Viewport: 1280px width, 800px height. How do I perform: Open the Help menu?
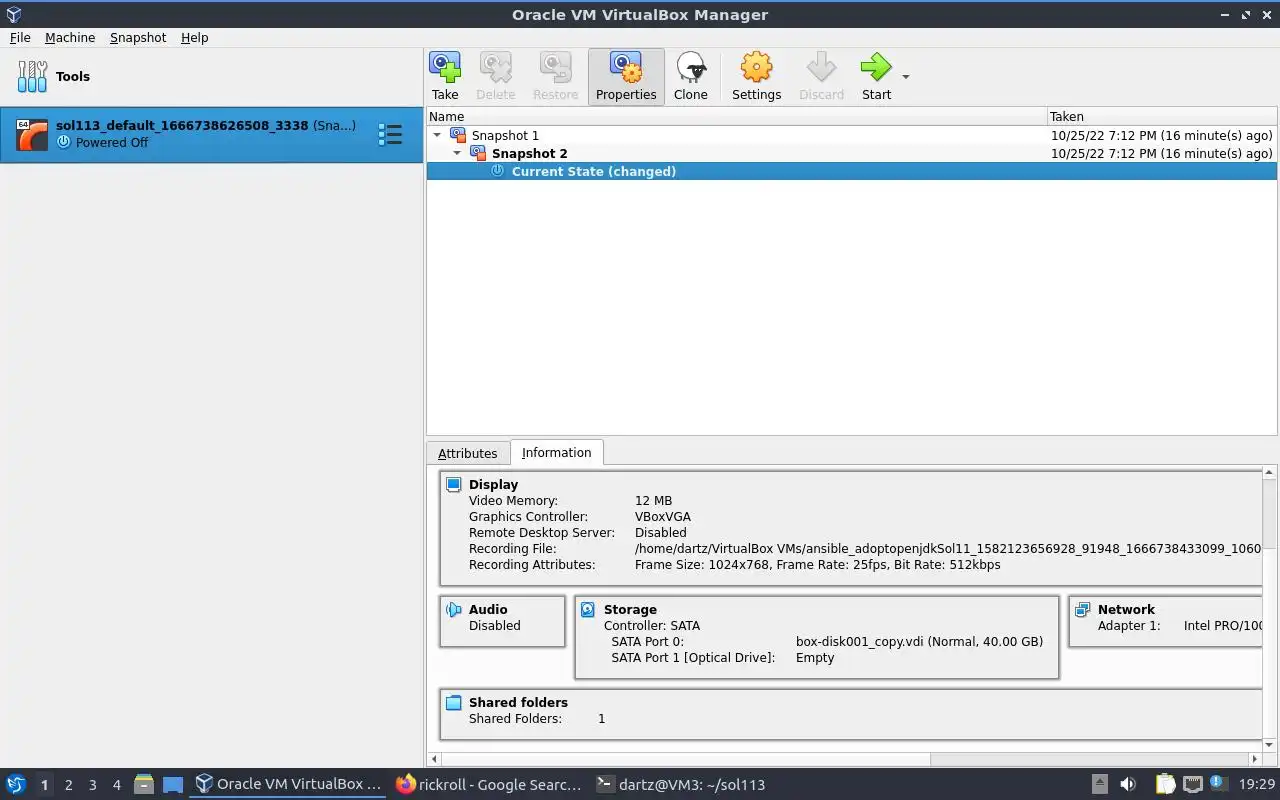click(194, 37)
